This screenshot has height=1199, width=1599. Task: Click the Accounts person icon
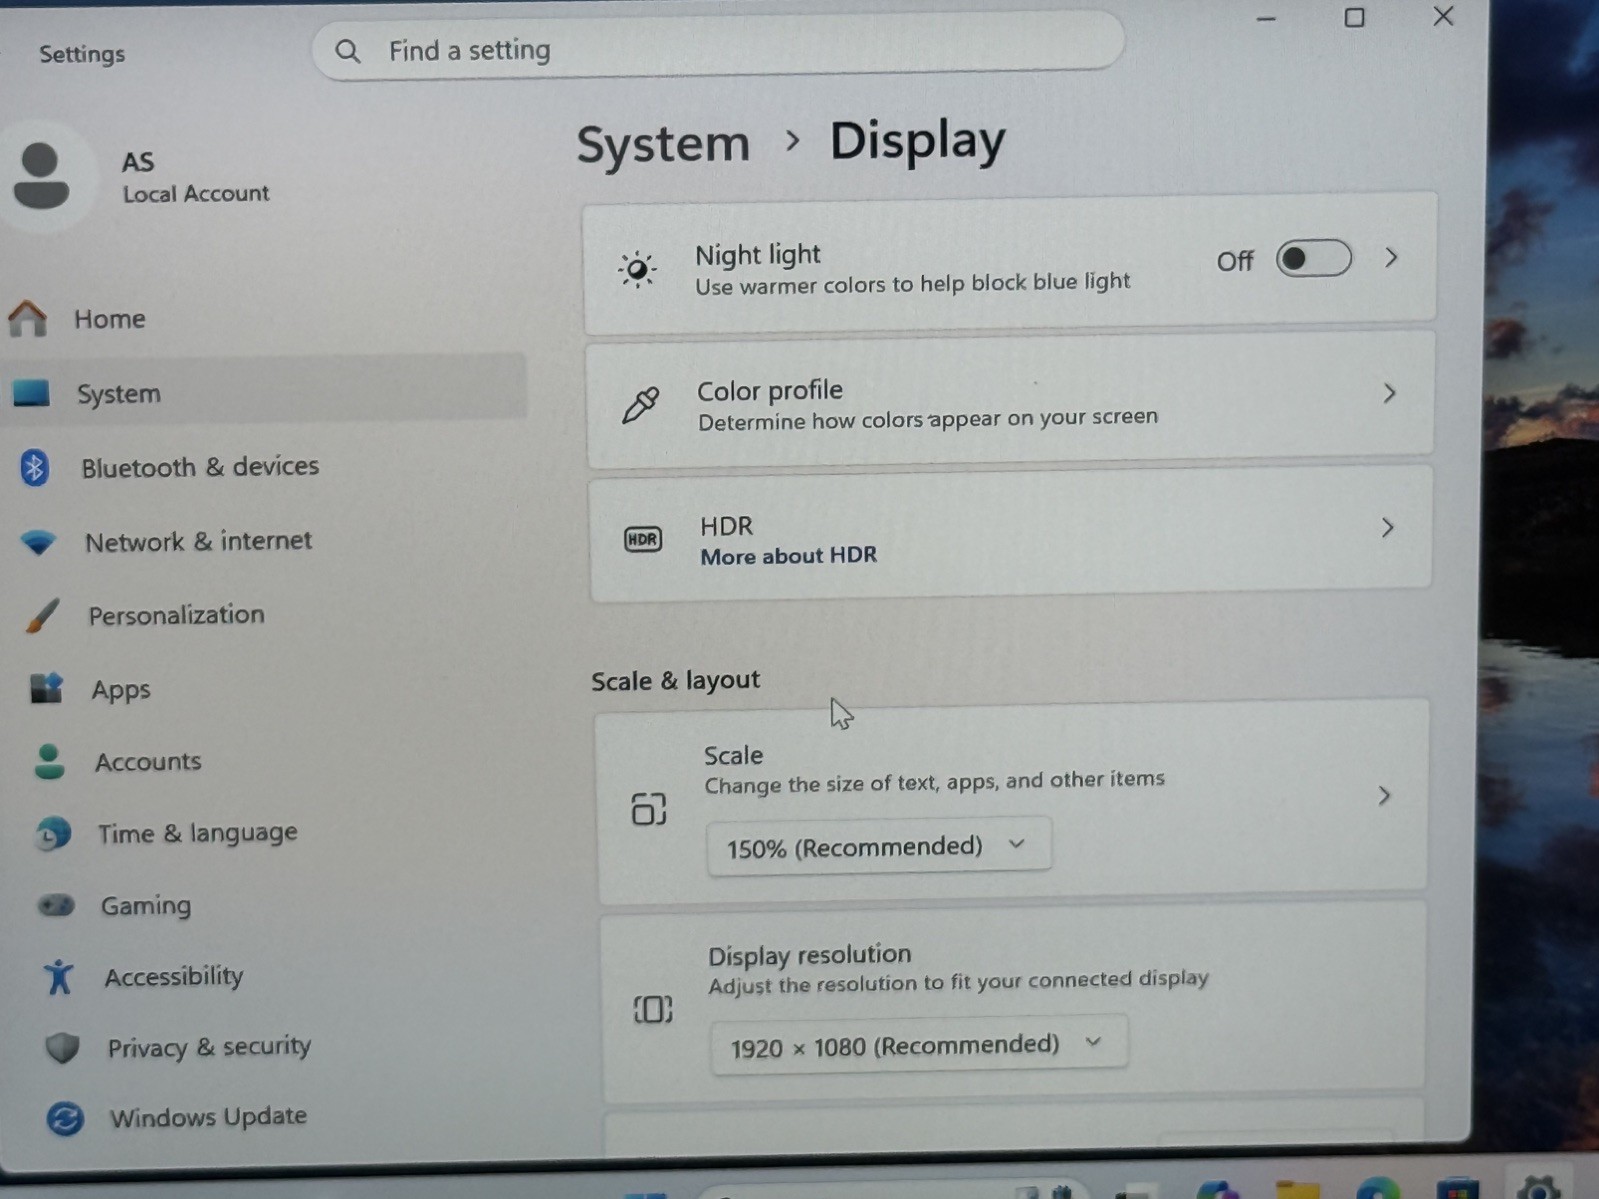[x=49, y=761]
